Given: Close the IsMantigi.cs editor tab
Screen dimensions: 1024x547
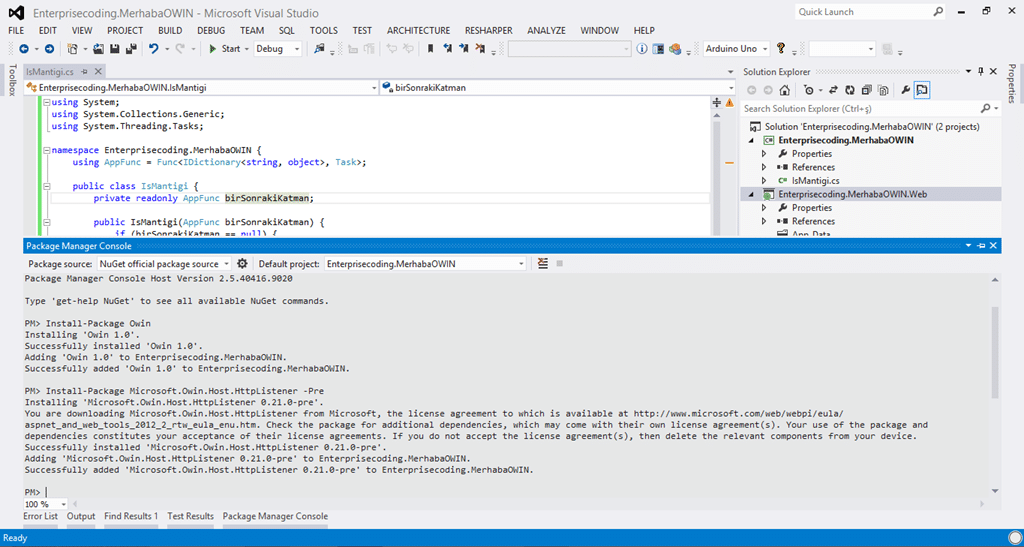Looking at the screenshot, I should tap(98, 71).
